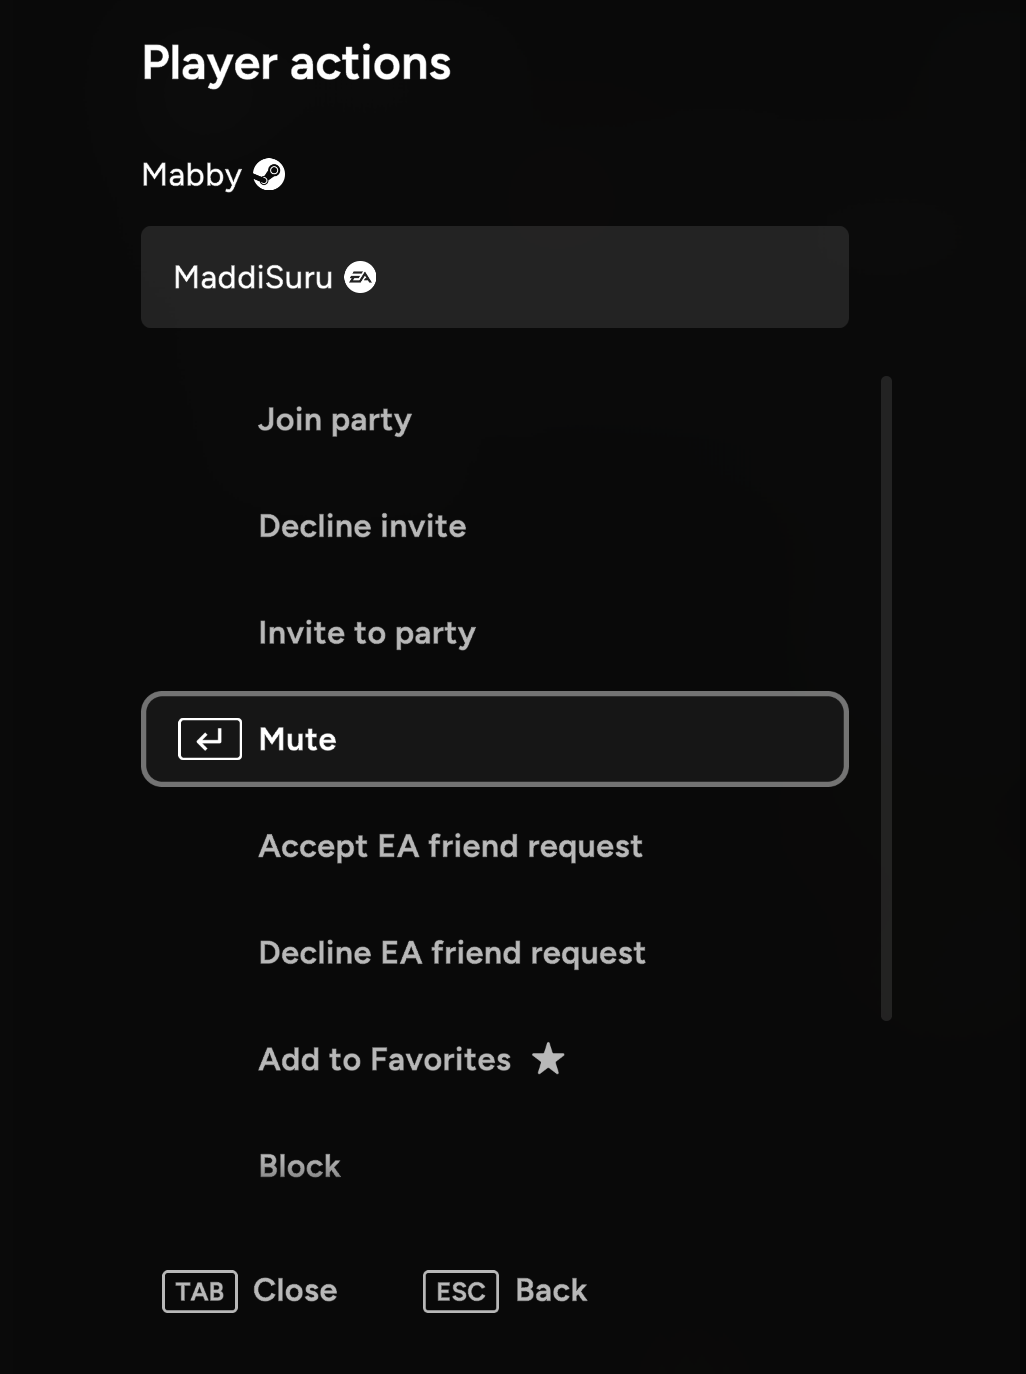Click the Mabby player name
The height and width of the screenshot is (1374, 1026).
click(192, 175)
